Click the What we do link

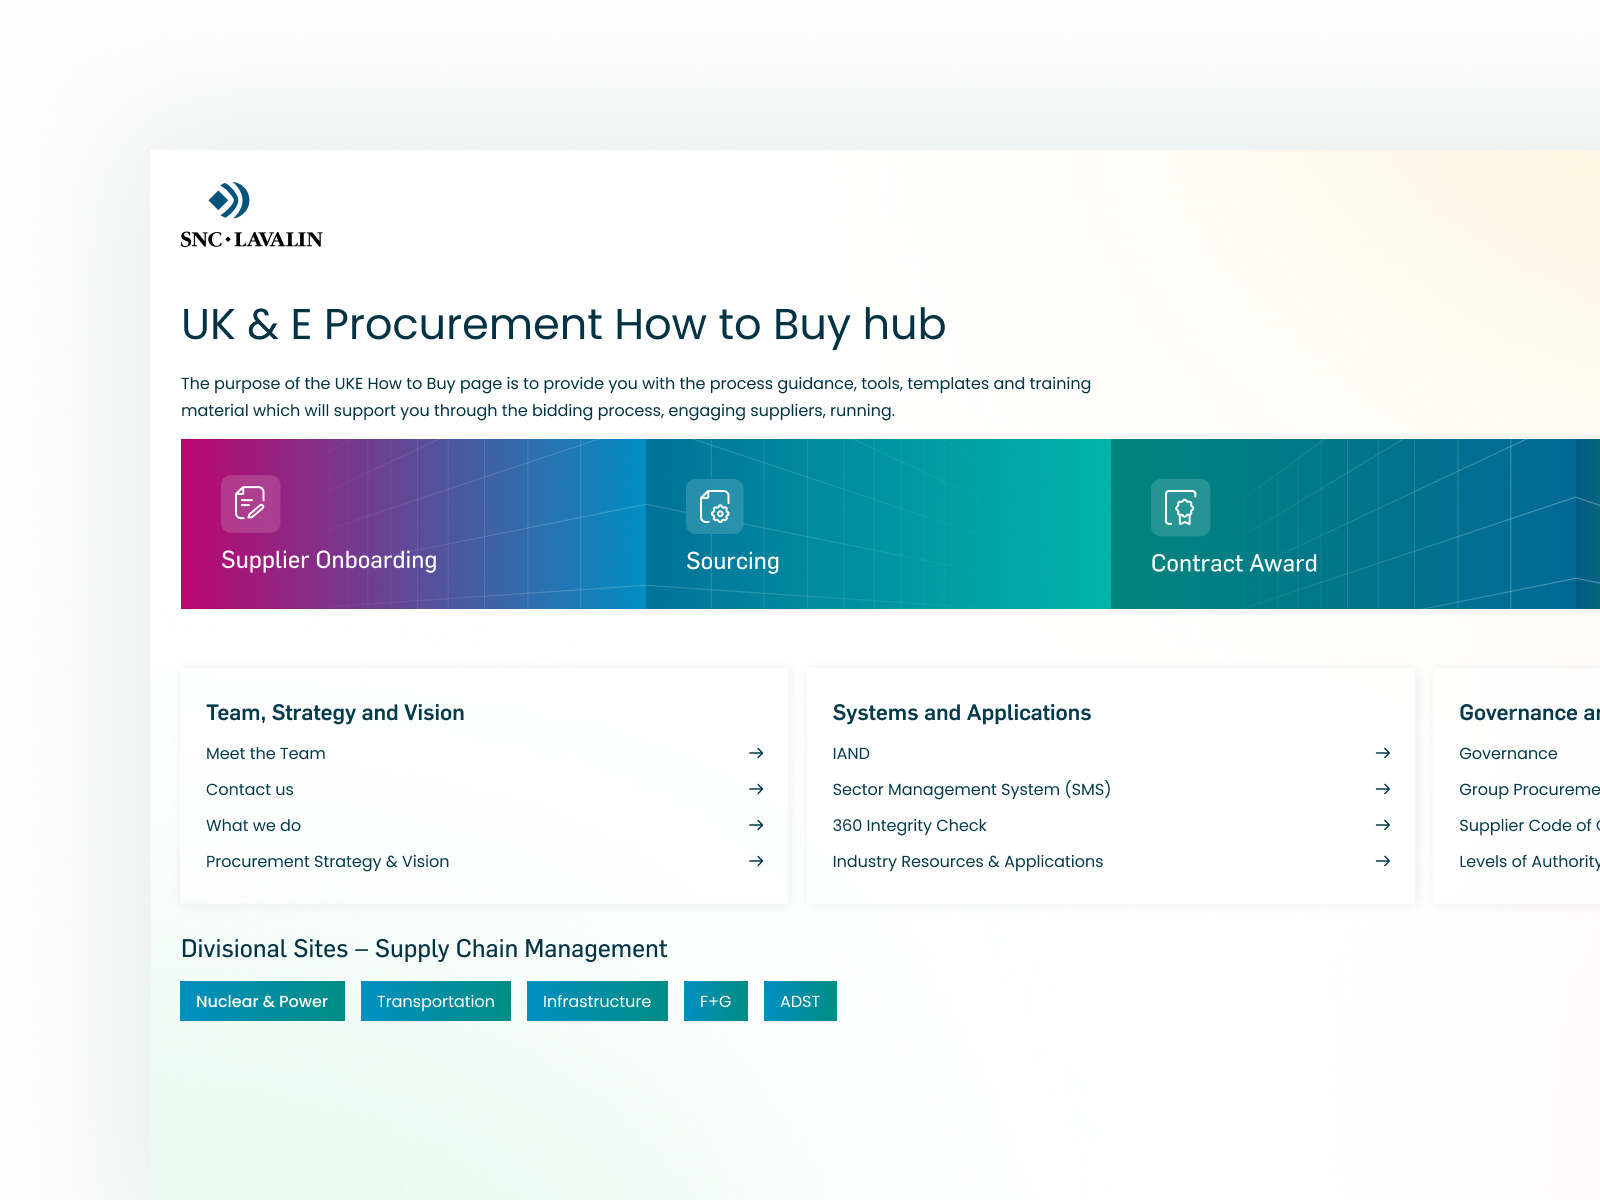[252, 825]
